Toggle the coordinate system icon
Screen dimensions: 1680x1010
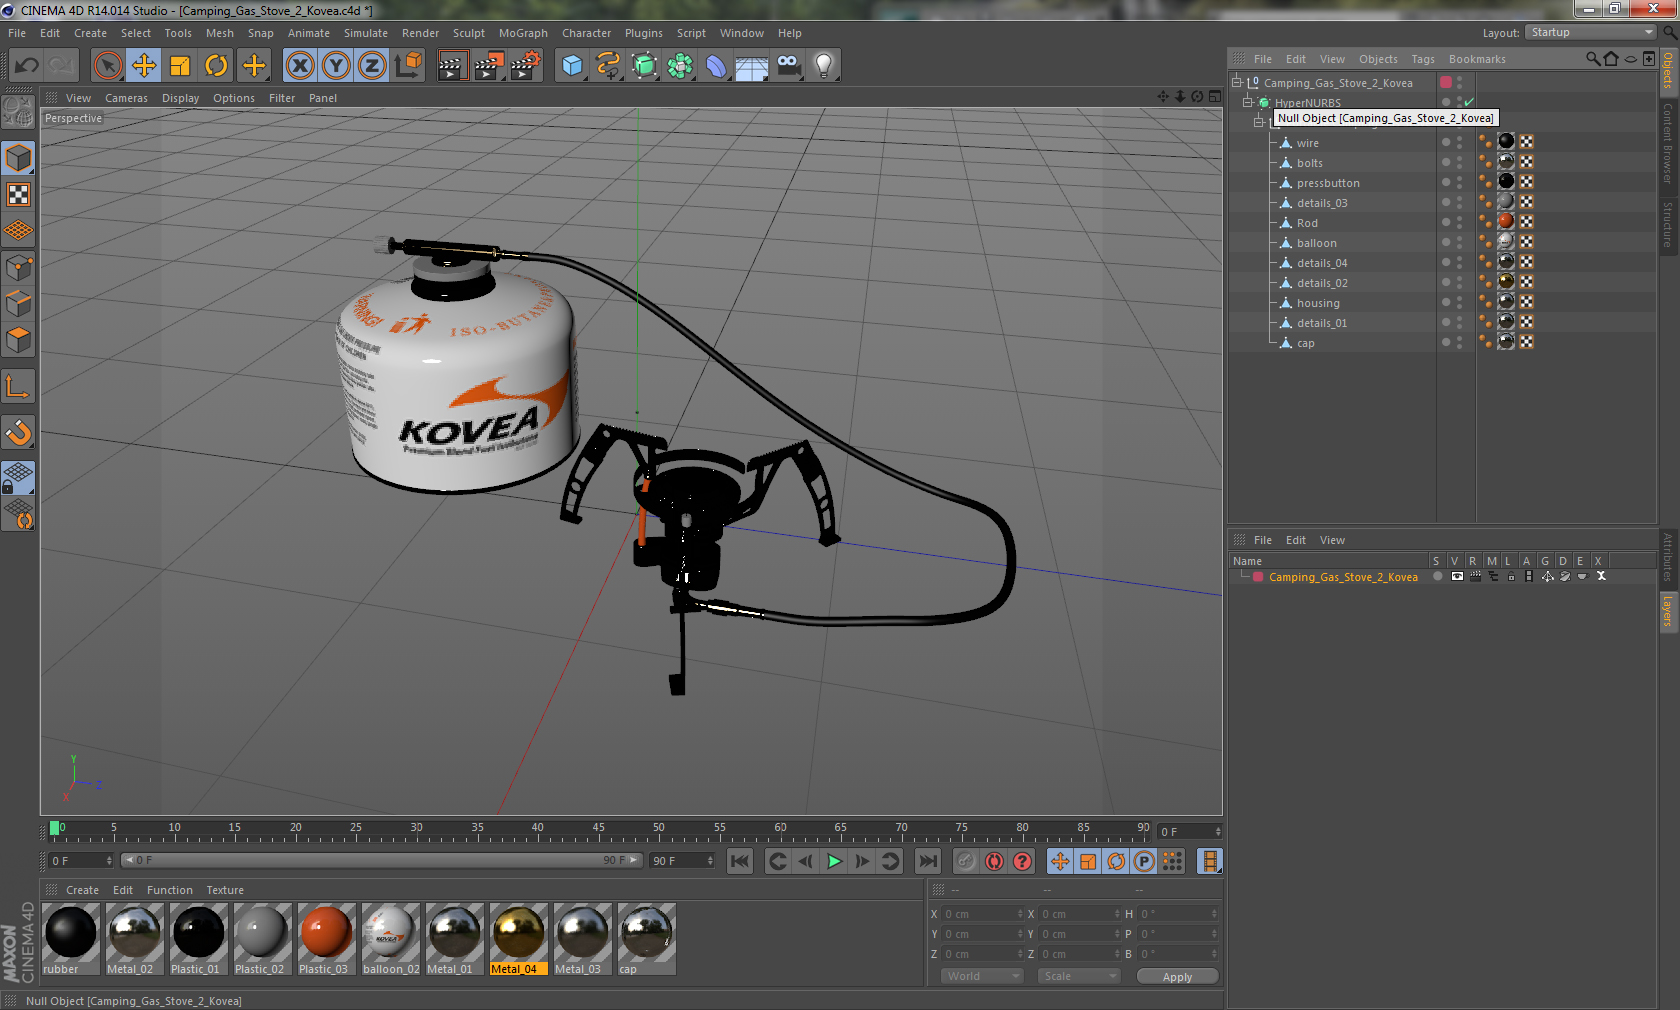click(x=408, y=66)
